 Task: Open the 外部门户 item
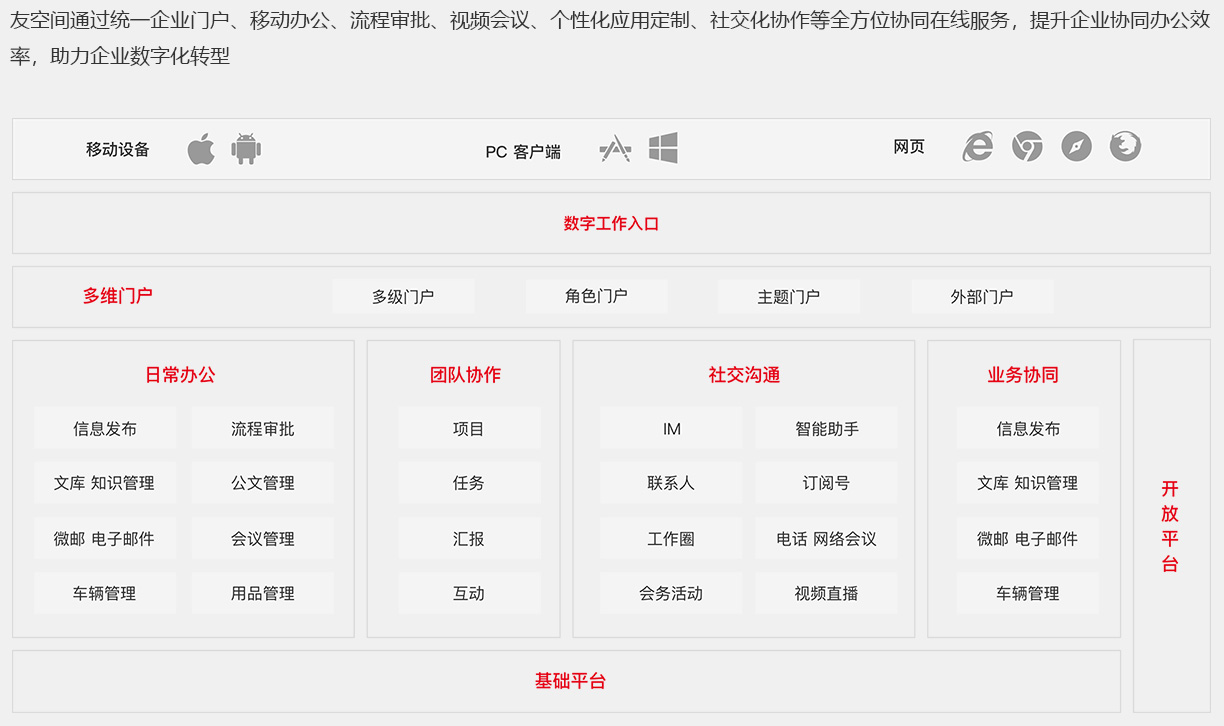click(x=981, y=296)
